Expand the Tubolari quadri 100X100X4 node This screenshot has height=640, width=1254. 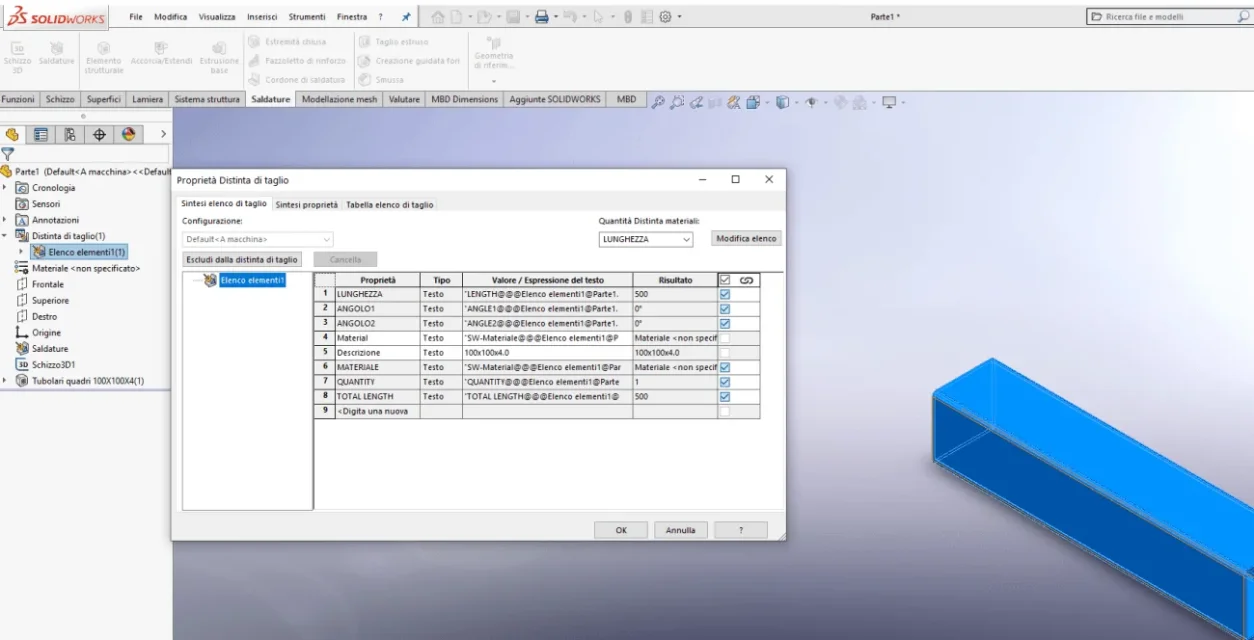click(x=5, y=381)
